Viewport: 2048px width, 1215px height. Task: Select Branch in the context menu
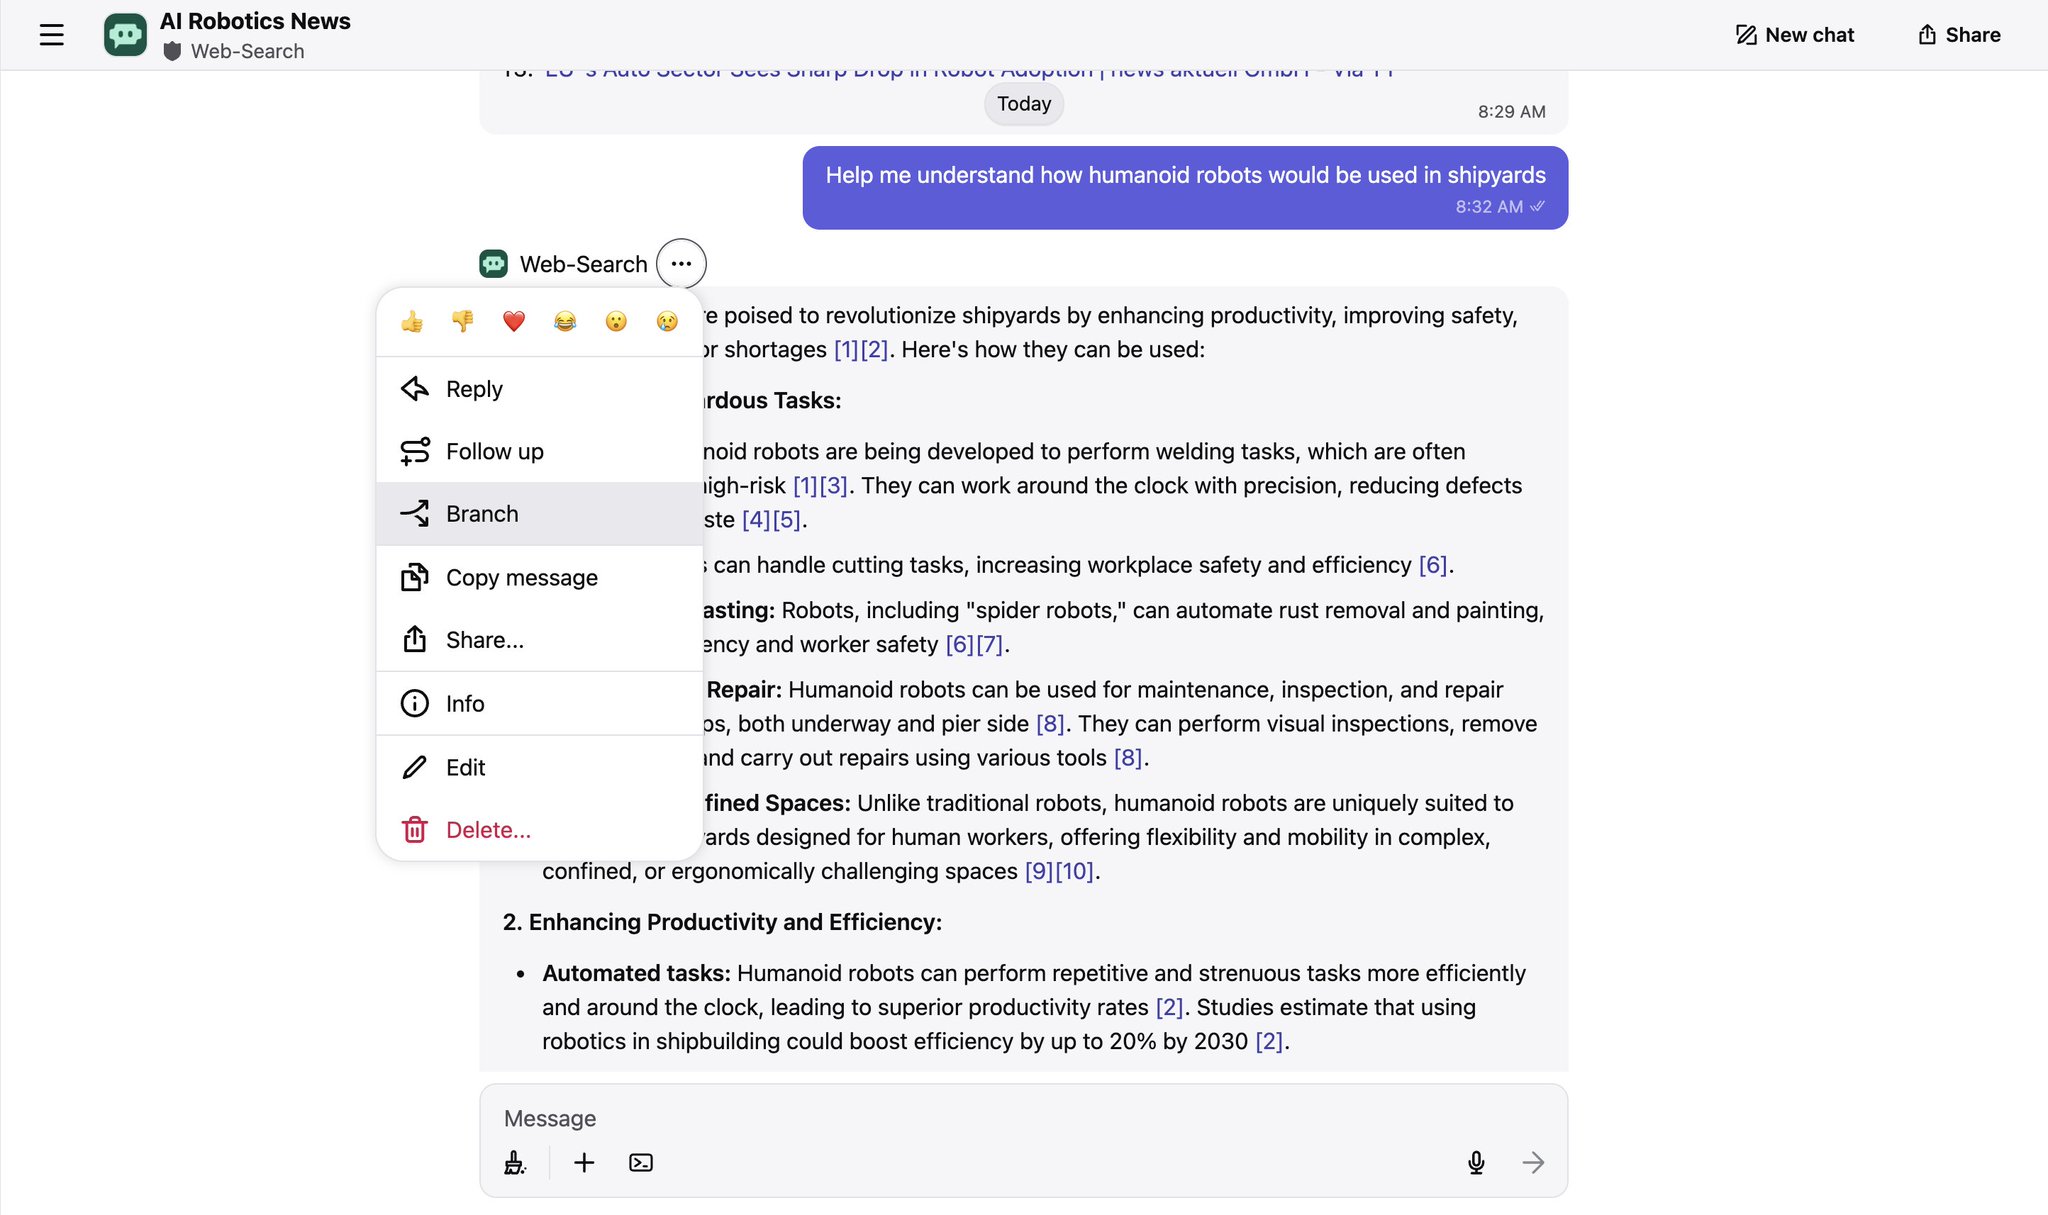pos(540,514)
